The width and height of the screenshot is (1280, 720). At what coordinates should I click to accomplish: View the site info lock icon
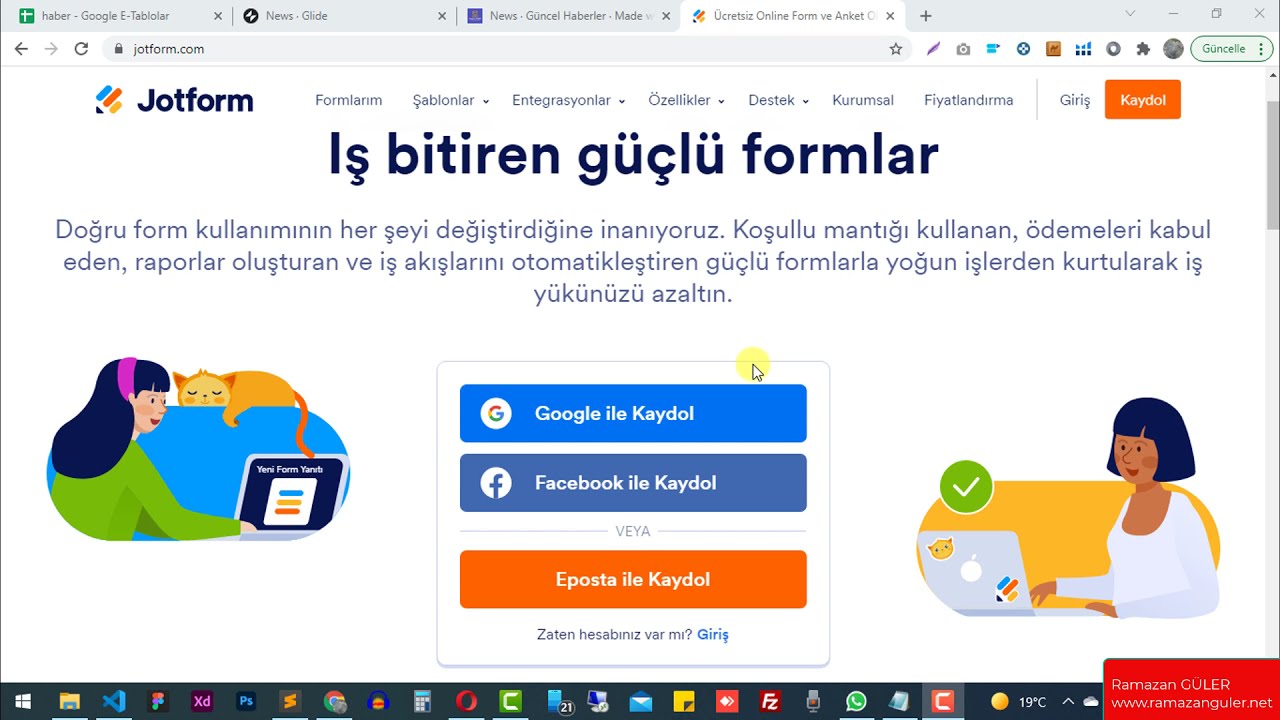click(x=119, y=49)
